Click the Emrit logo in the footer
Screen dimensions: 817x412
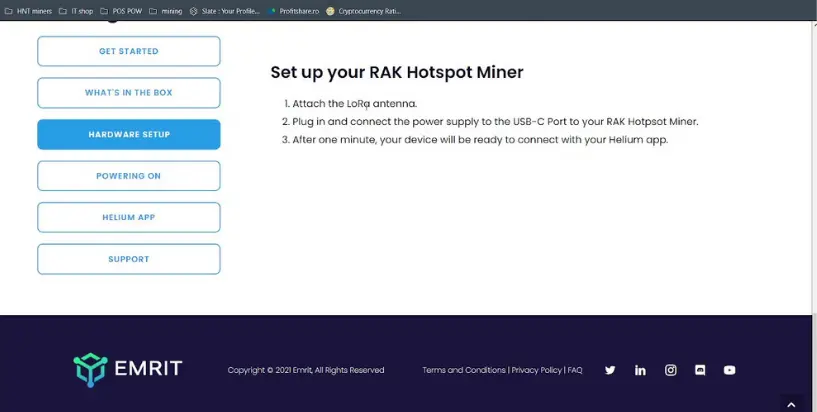click(x=128, y=370)
